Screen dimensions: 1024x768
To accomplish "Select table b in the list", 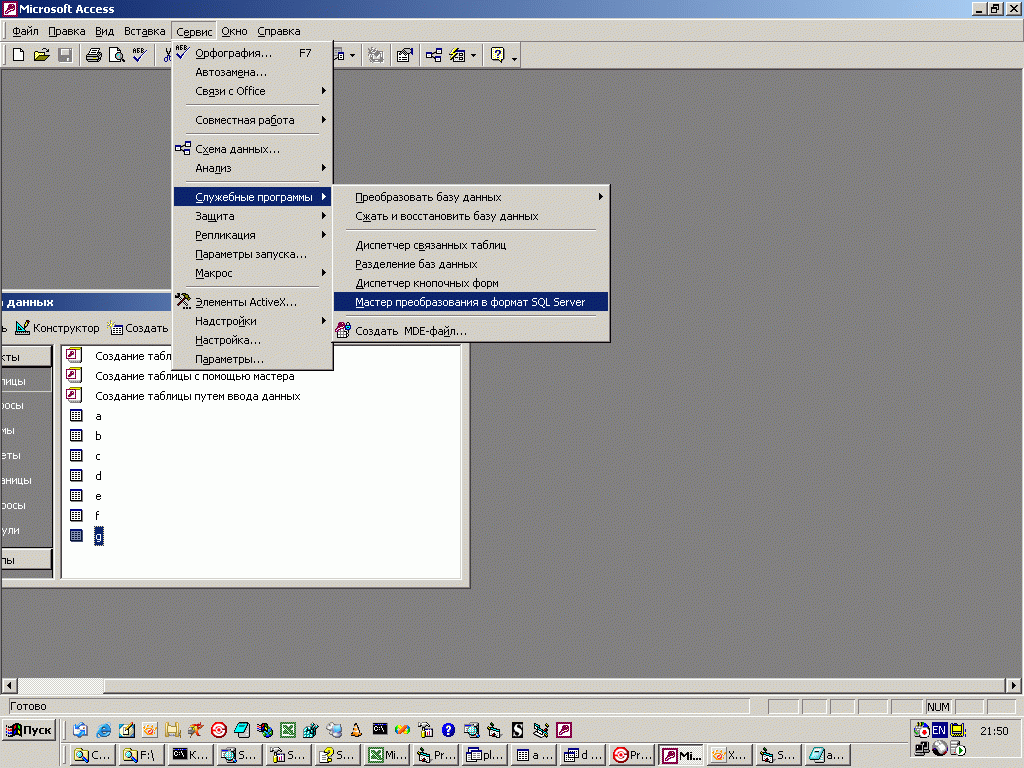I will point(98,436).
